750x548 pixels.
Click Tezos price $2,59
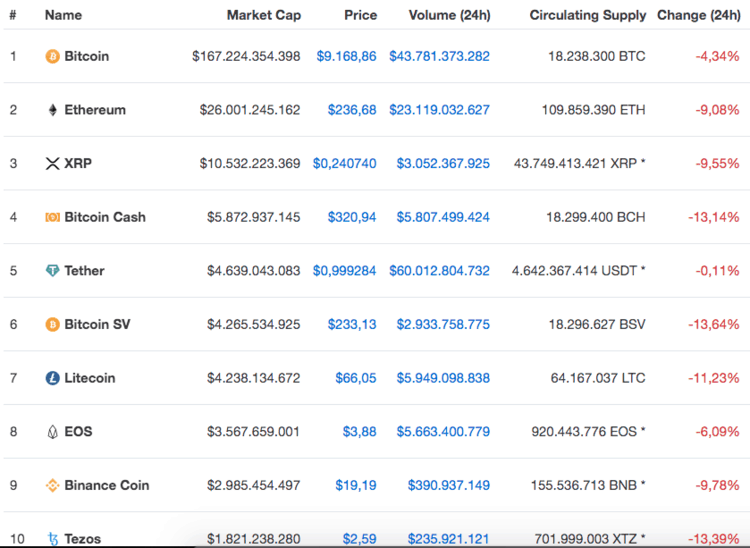359,539
